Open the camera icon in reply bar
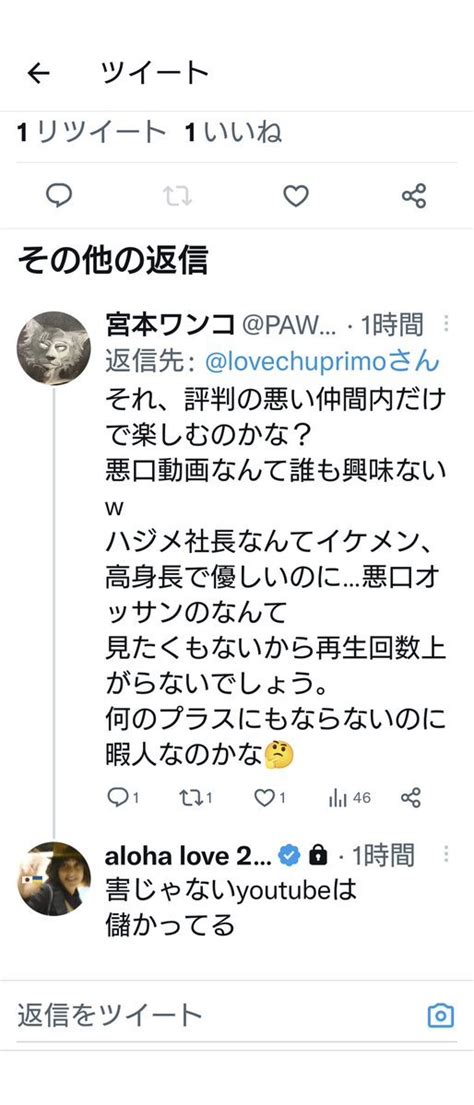Viewport: 474px width, 1105px height. [441, 1016]
